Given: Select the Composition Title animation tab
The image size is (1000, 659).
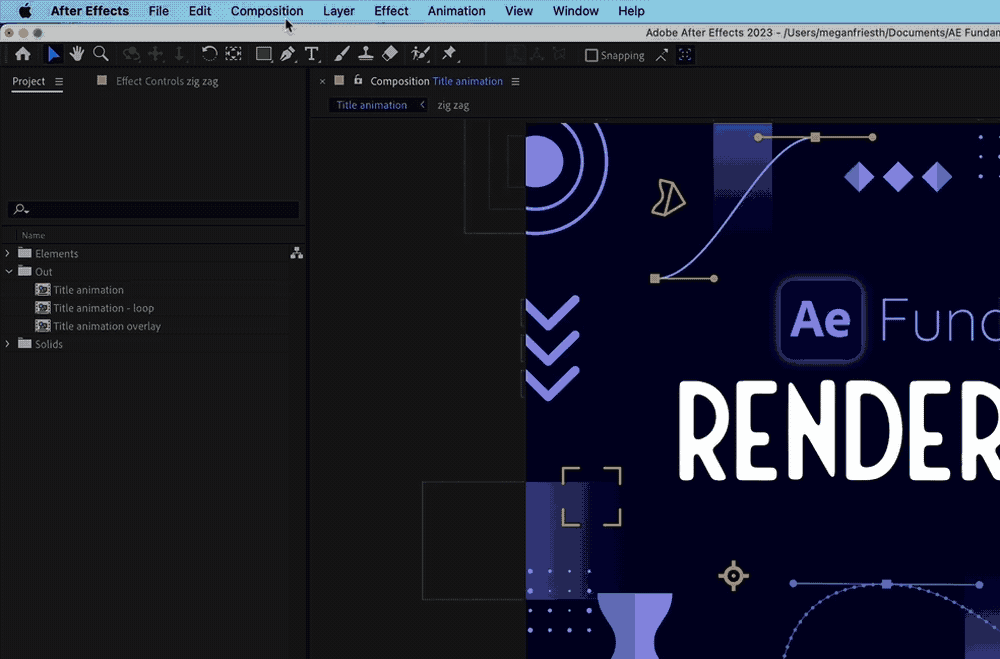Looking at the screenshot, I should [x=436, y=81].
